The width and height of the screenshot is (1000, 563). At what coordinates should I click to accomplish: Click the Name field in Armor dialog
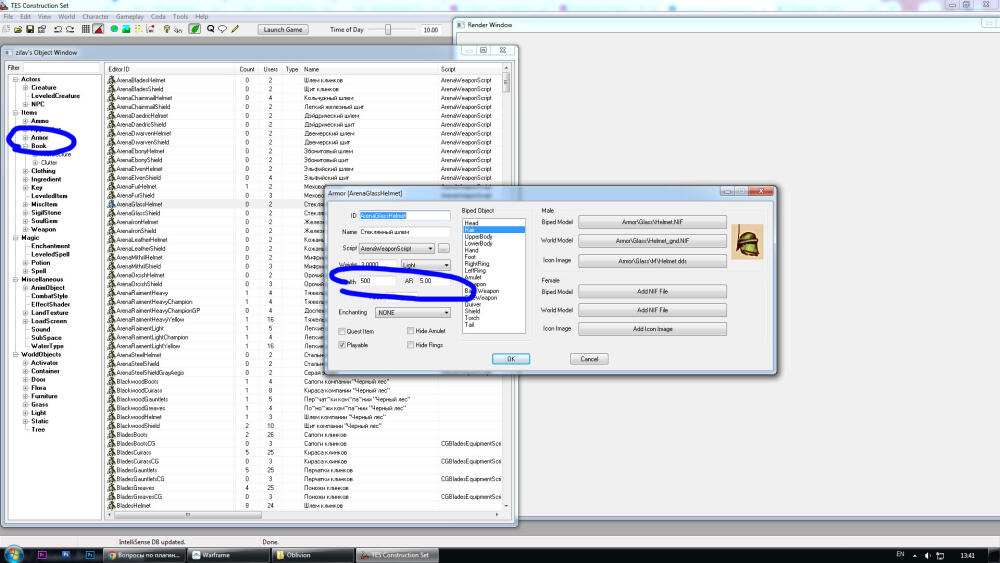coord(404,232)
